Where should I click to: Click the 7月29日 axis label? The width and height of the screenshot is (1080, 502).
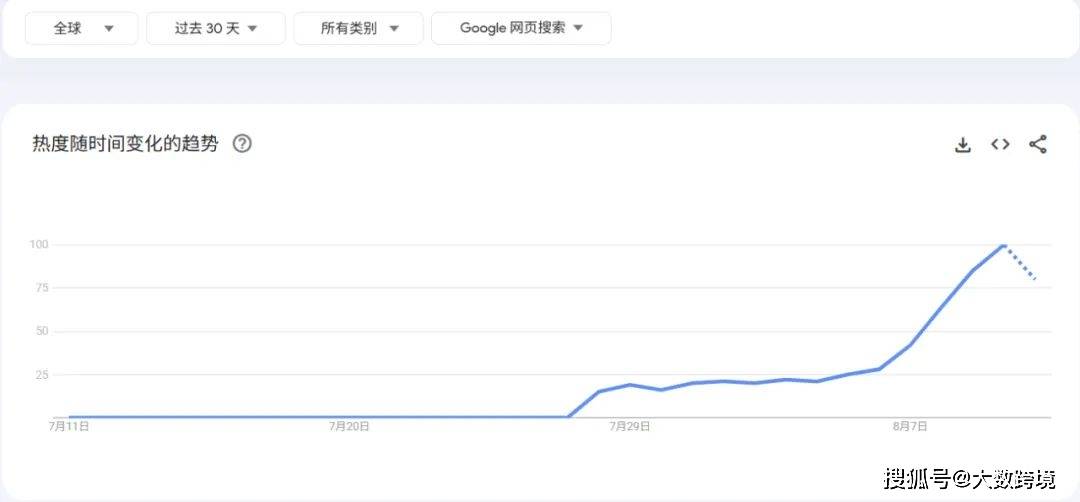click(x=630, y=426)
